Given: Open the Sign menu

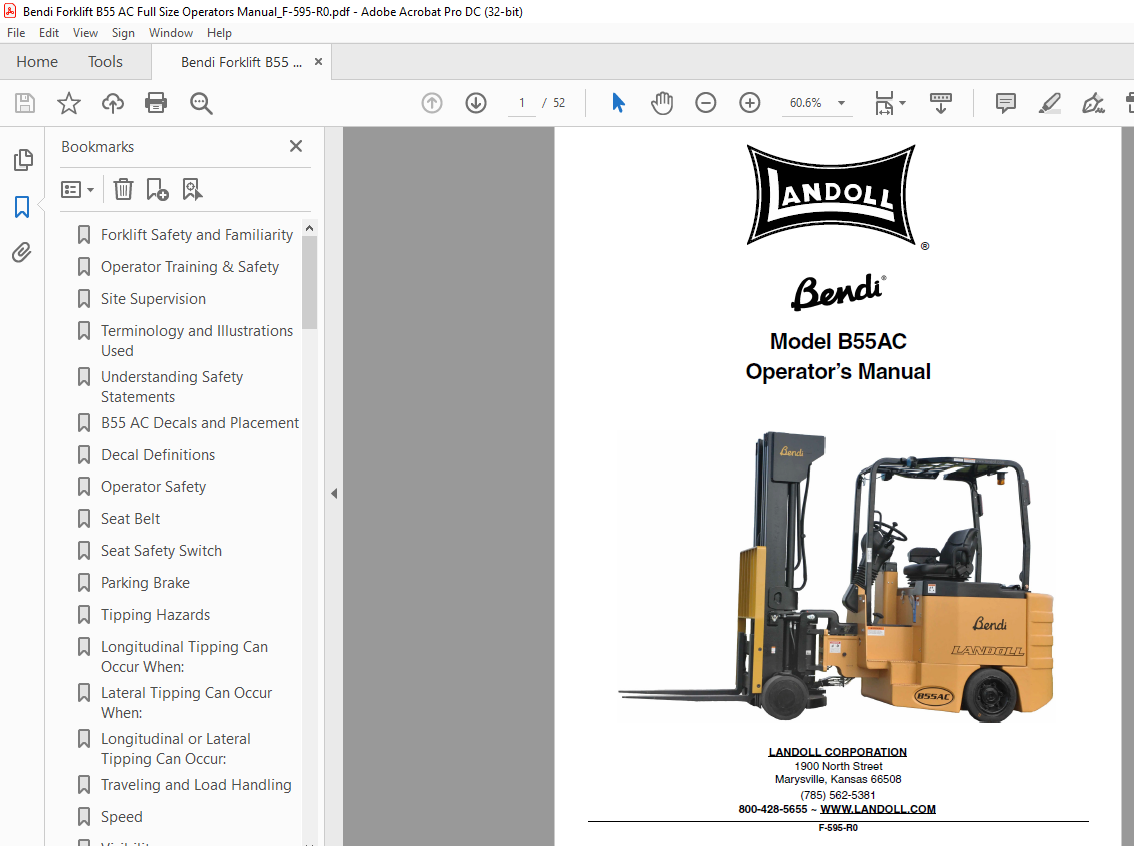Looking at the screenshot, I should click(123, 33).
